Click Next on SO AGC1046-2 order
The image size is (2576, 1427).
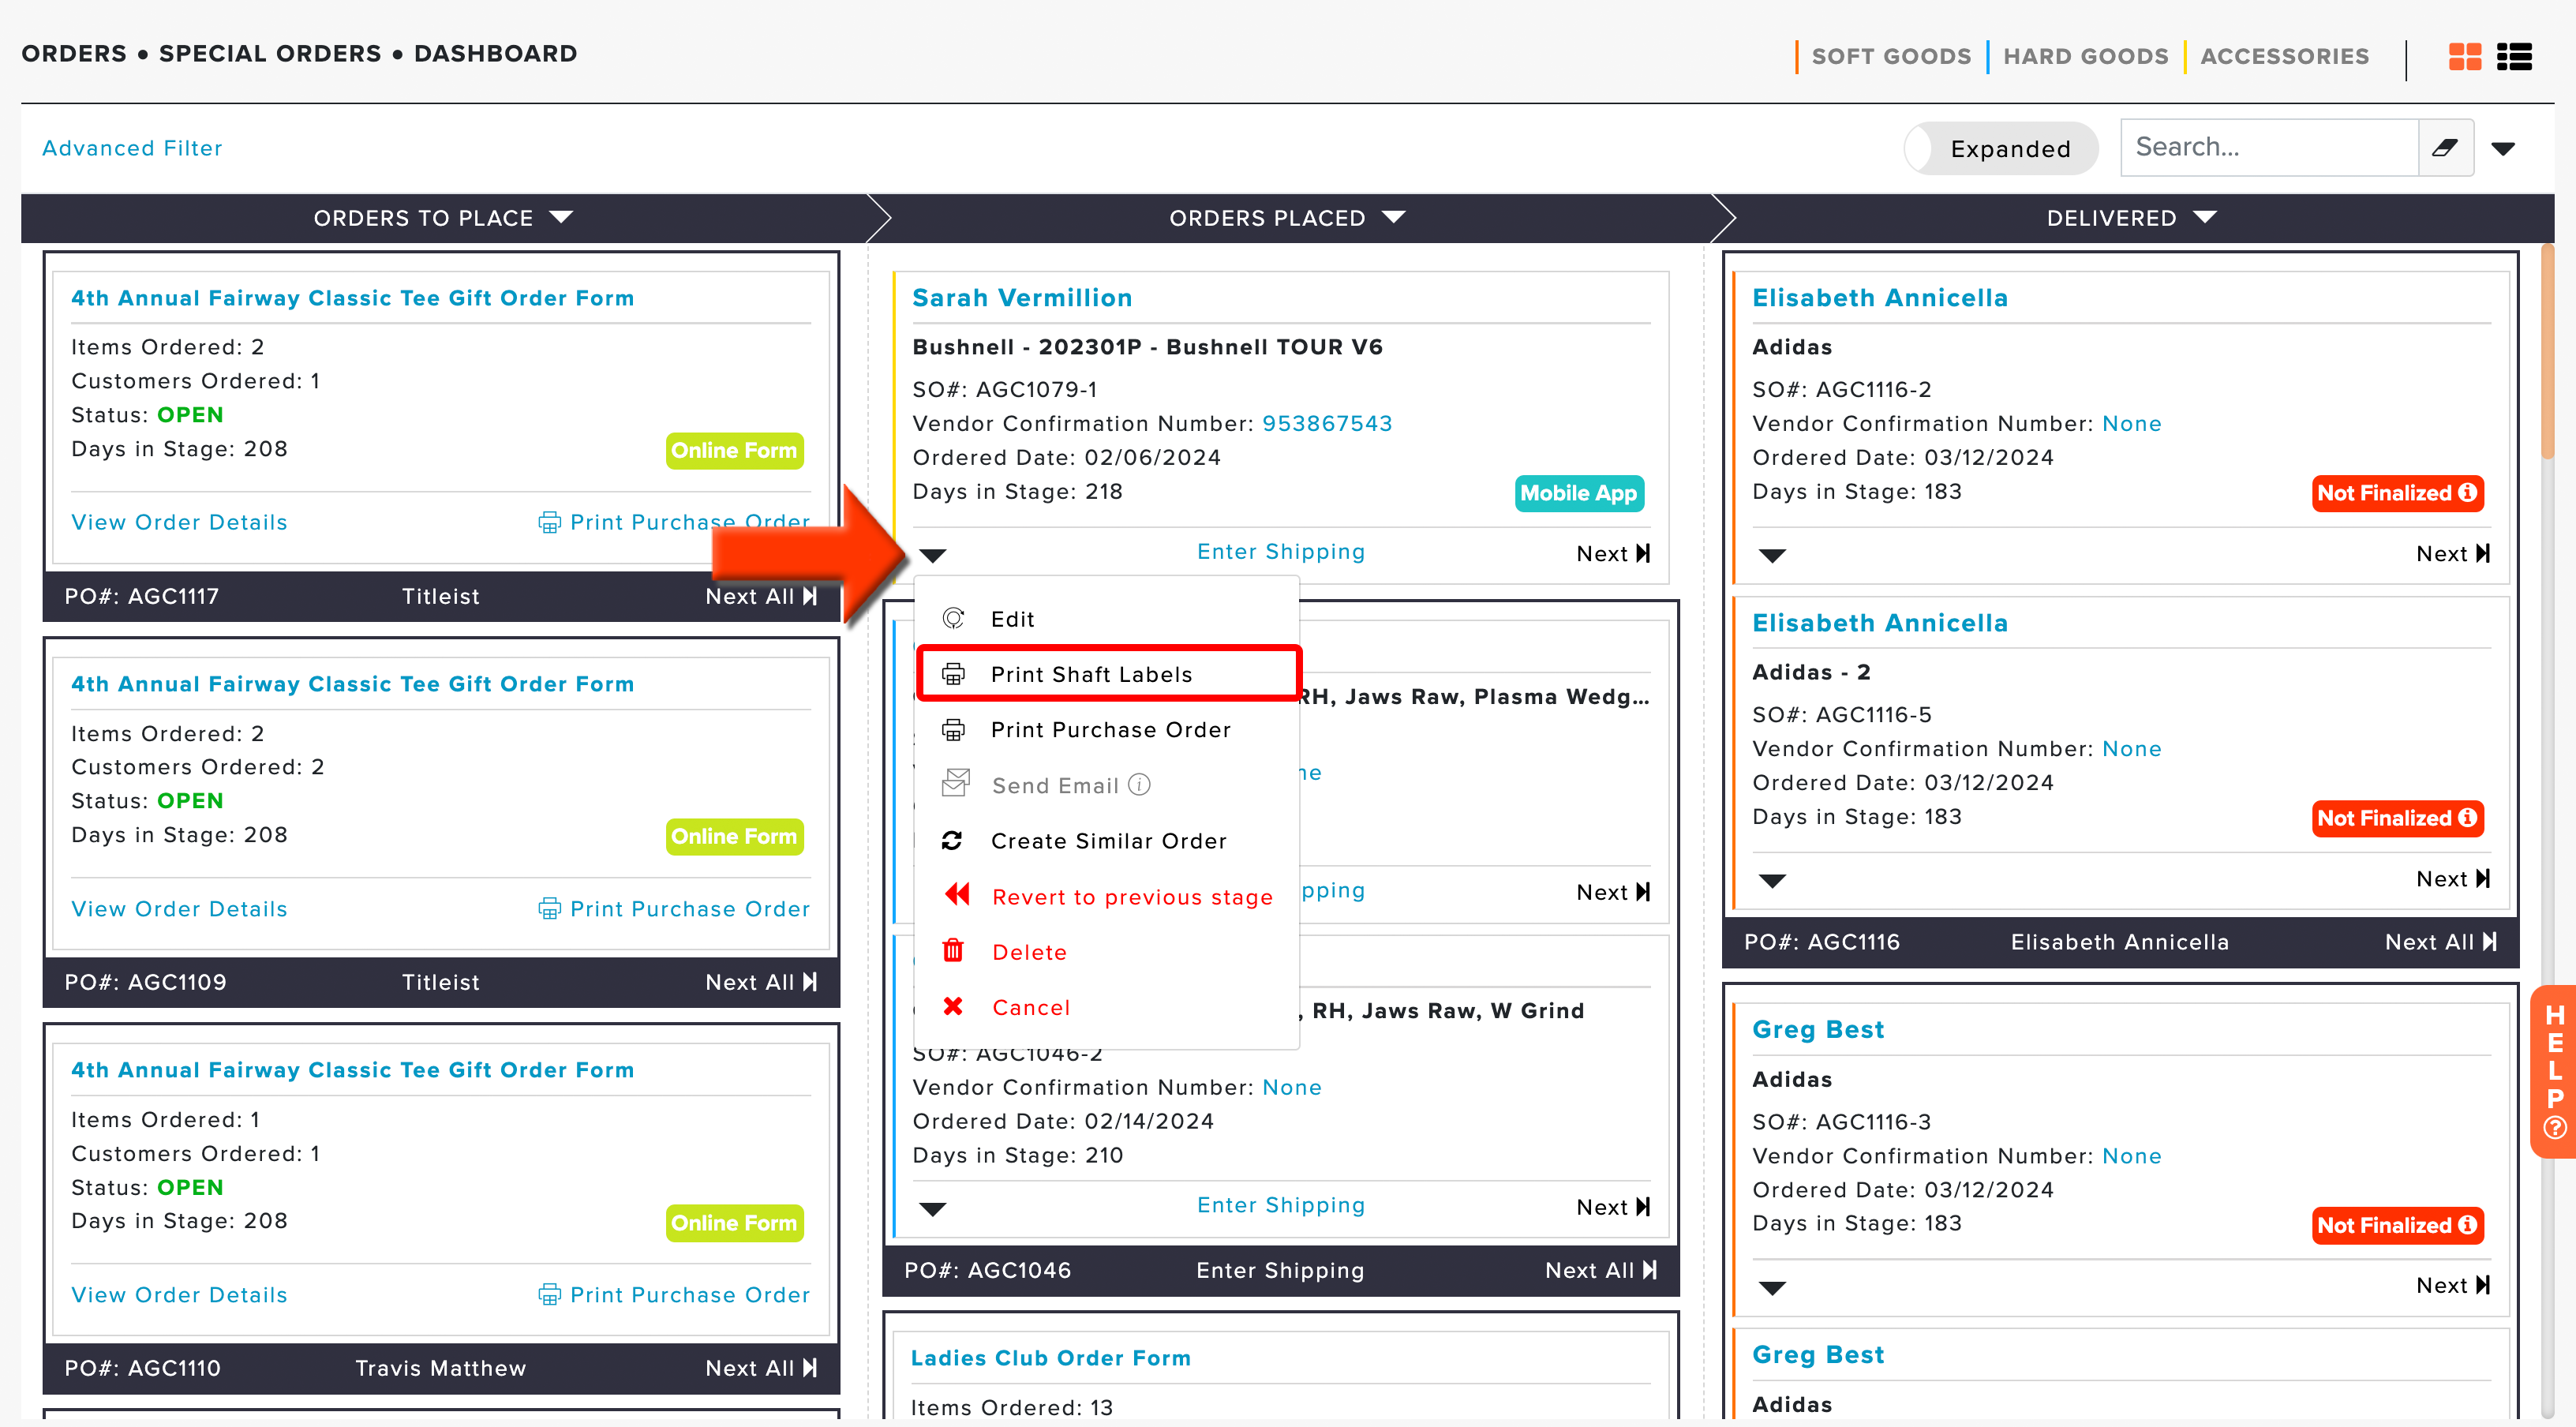click(x=1613, y=1207)
